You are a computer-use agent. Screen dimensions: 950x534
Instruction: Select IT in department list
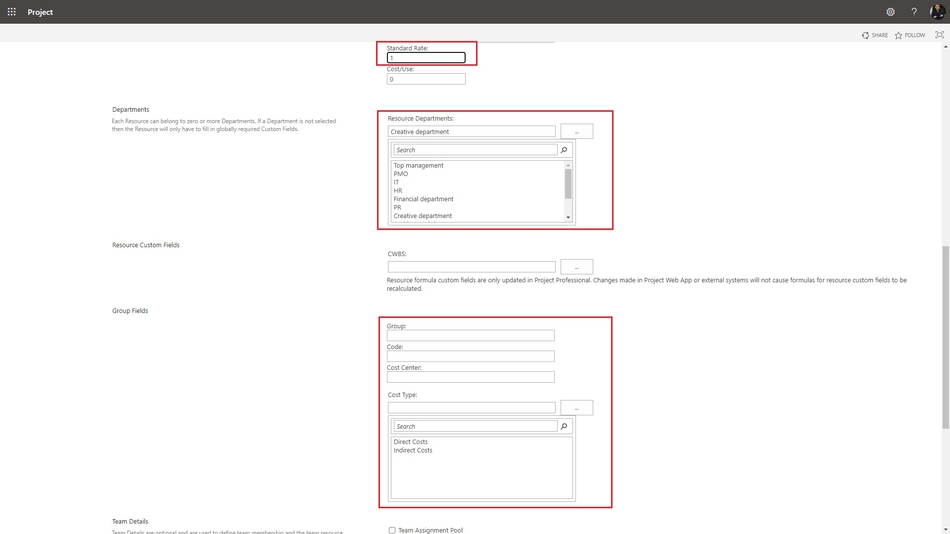tap(396, 182)
